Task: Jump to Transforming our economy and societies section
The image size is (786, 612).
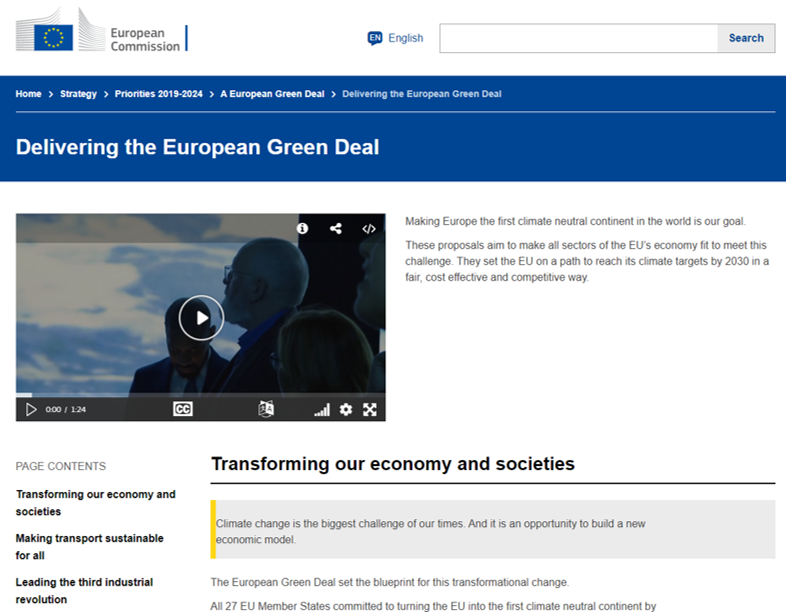Action: pos(95,503)
